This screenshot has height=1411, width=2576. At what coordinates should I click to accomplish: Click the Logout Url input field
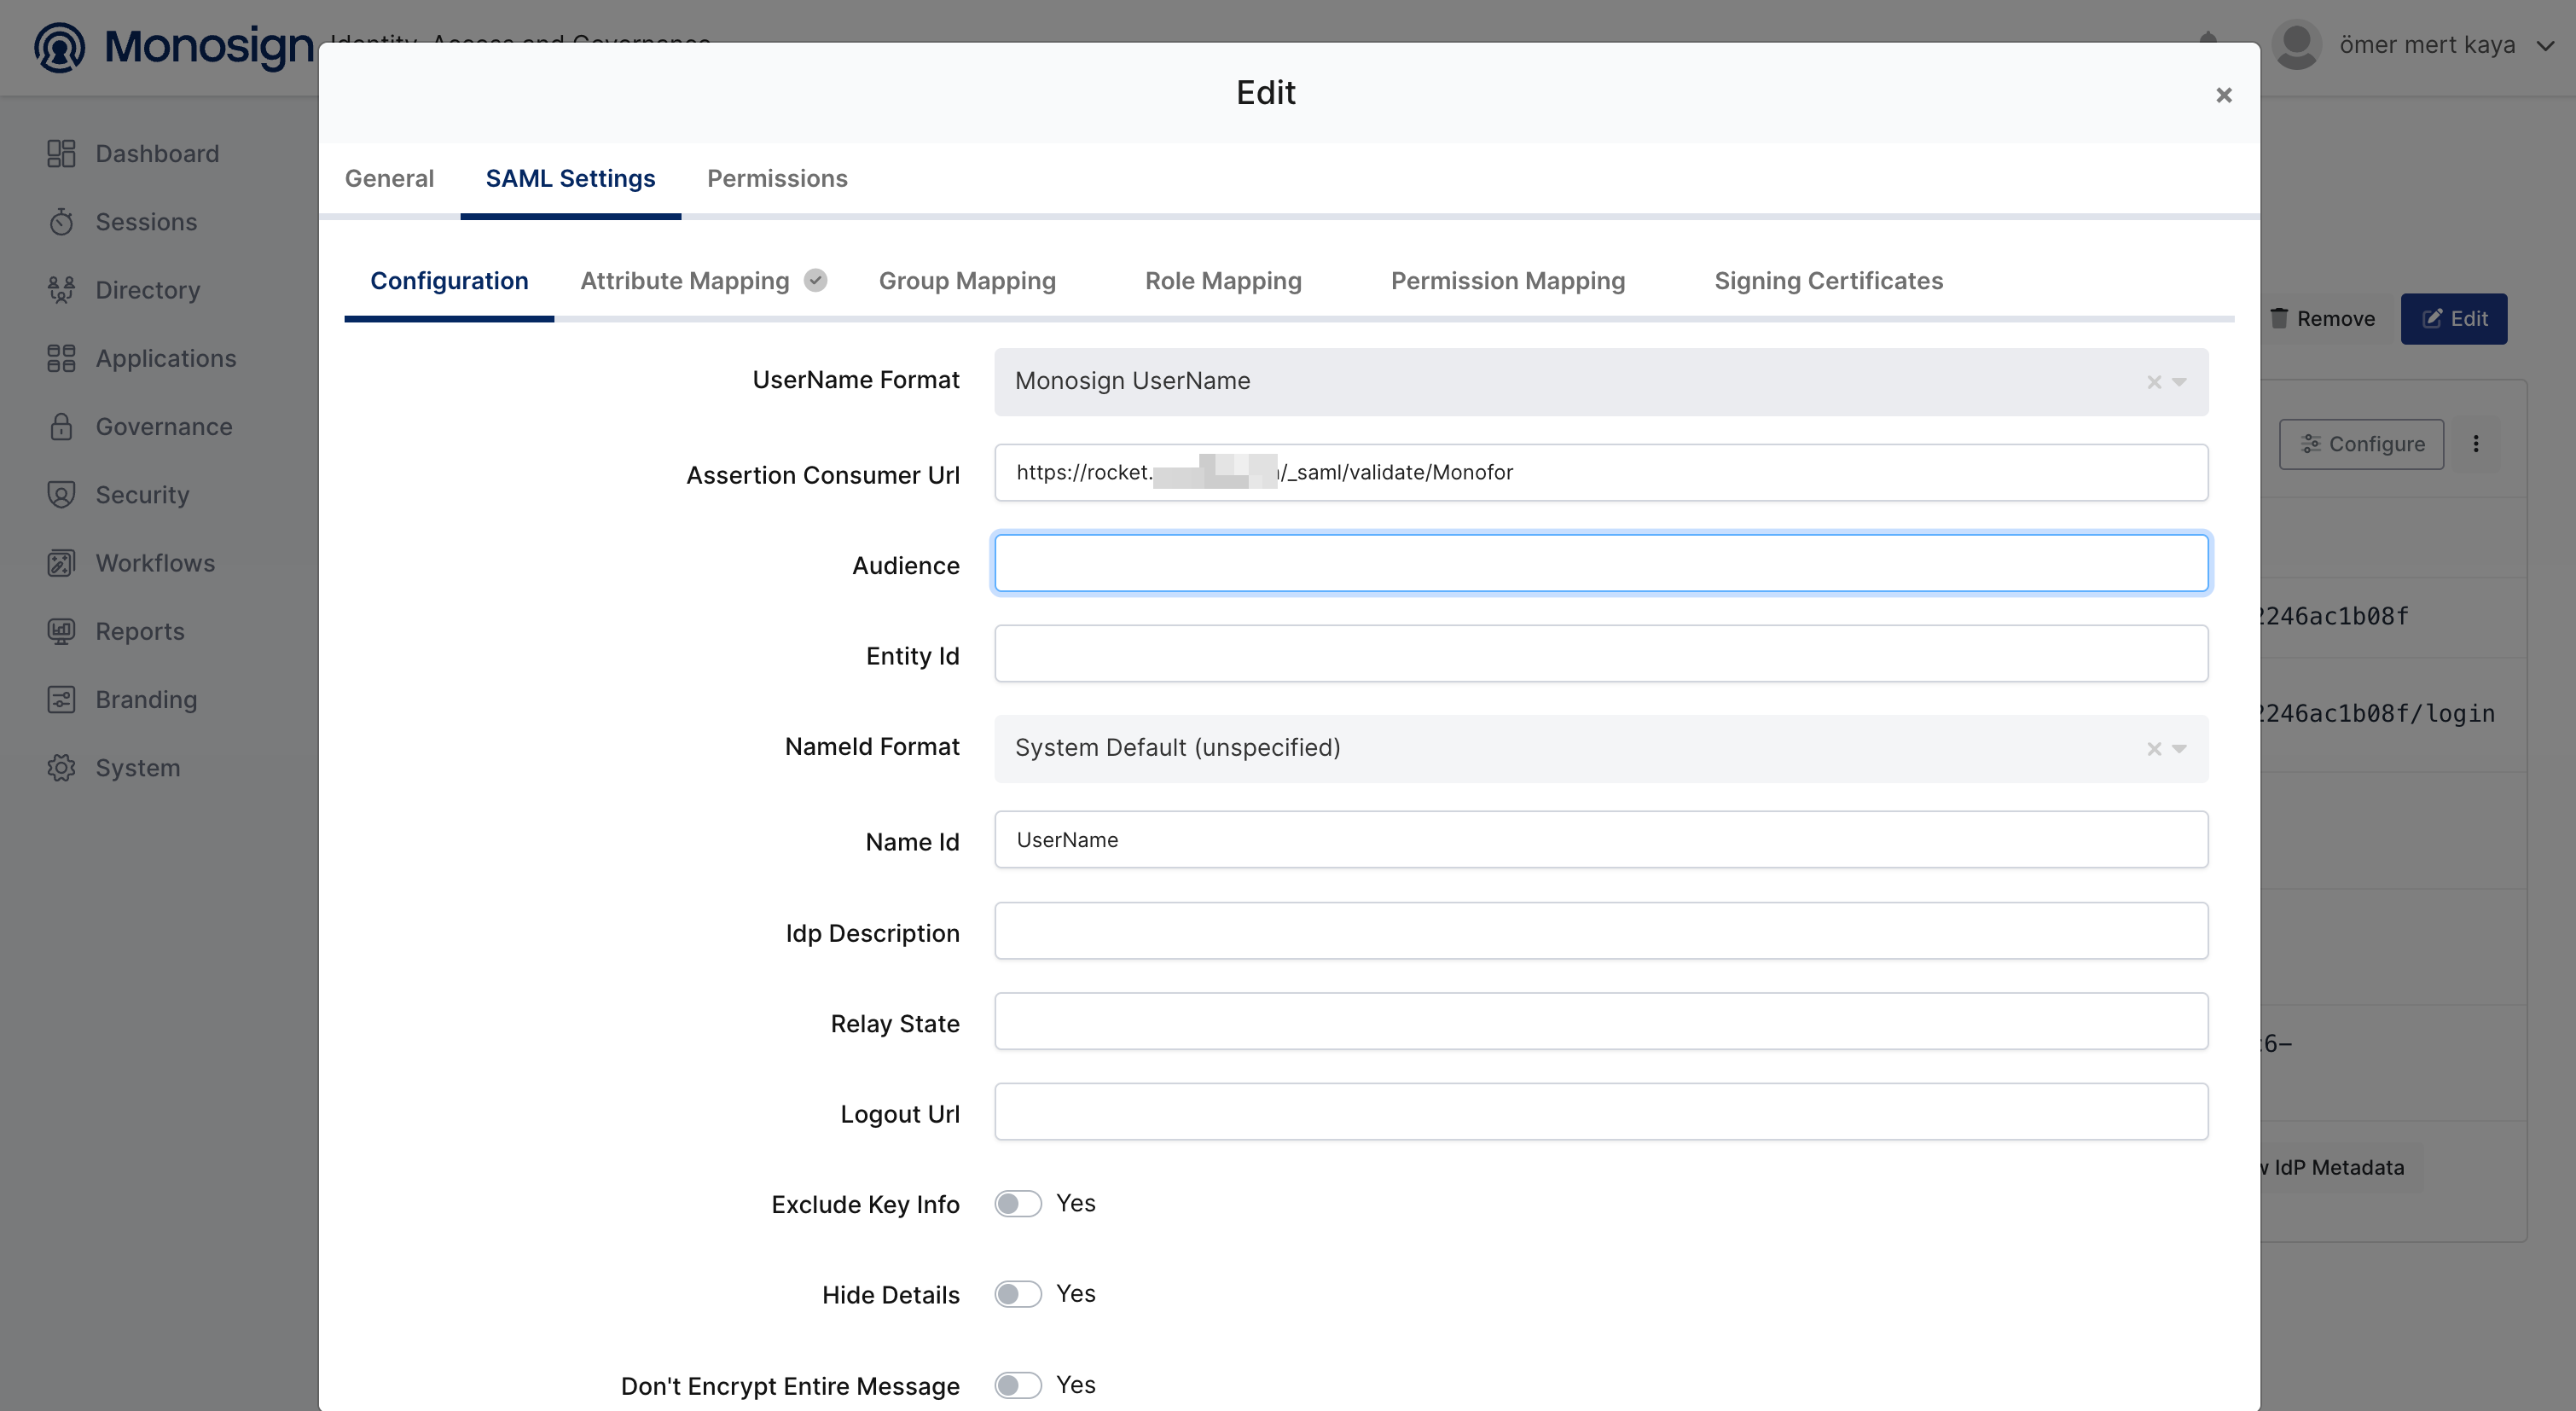click(1601, 1111)
